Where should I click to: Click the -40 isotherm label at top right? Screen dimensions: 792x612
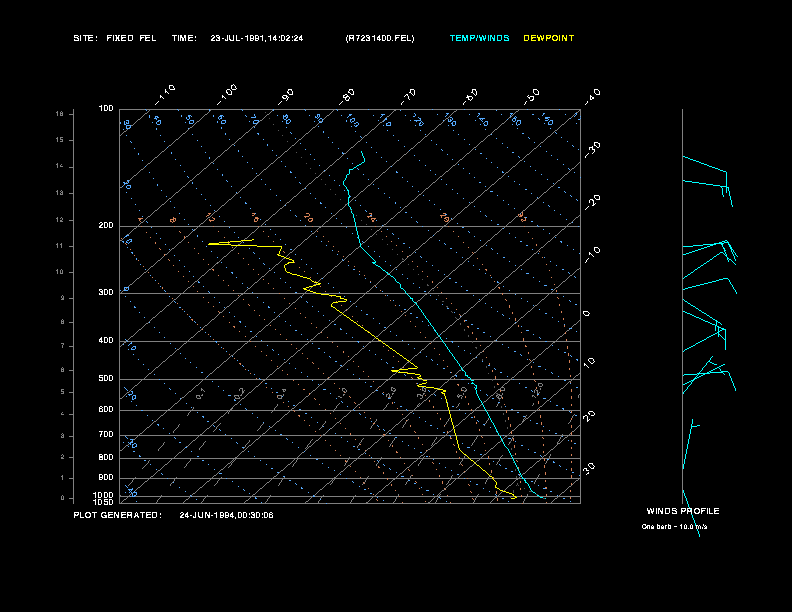click(592, 97)
